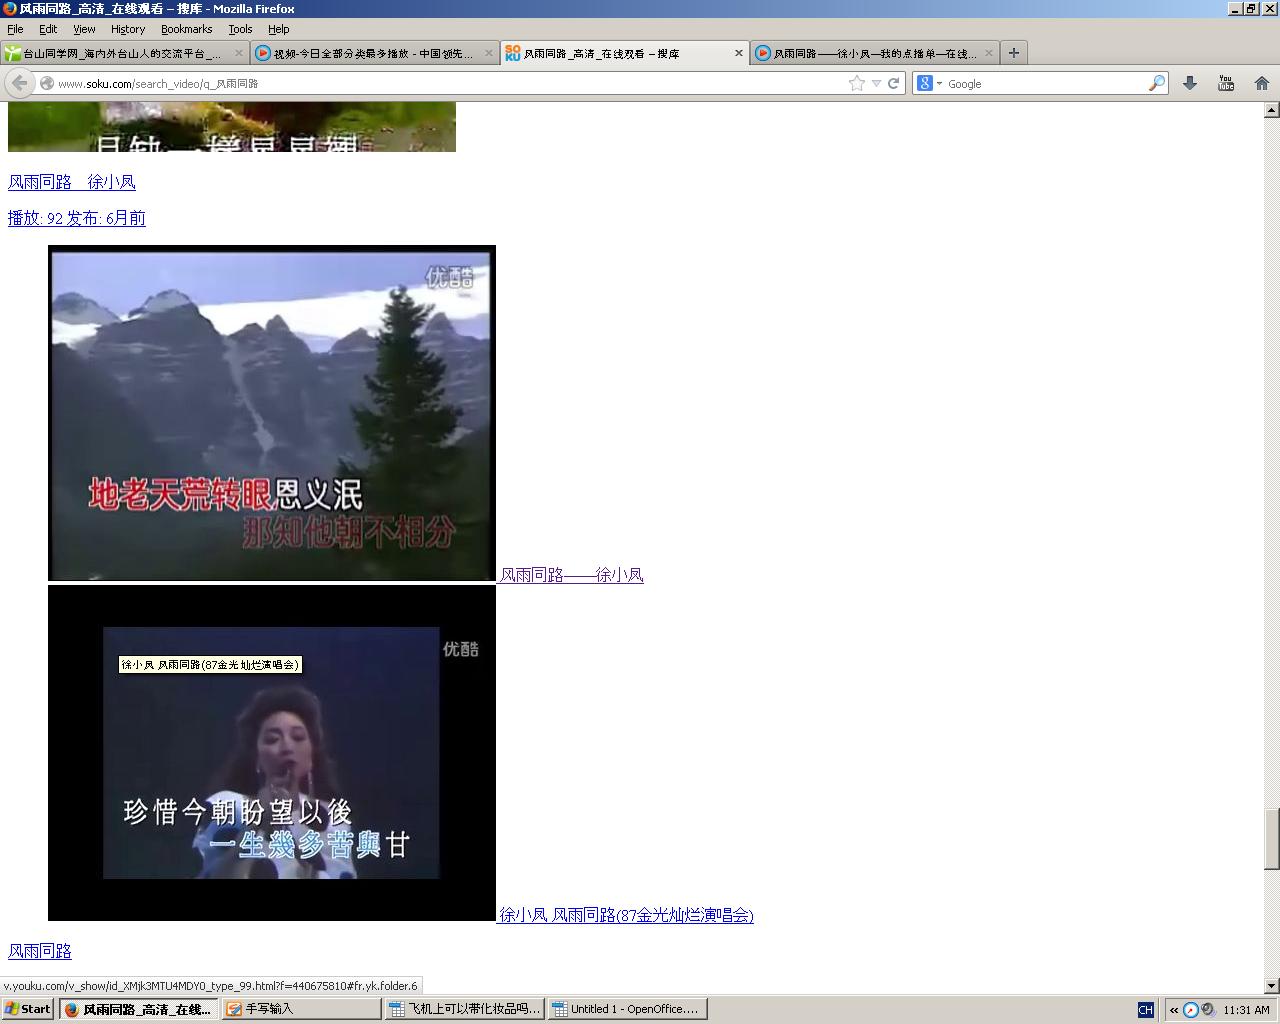Switch to 手写输入 taskbar window
This screenshot has width=1280, height=1024.
coord(300,1009)
